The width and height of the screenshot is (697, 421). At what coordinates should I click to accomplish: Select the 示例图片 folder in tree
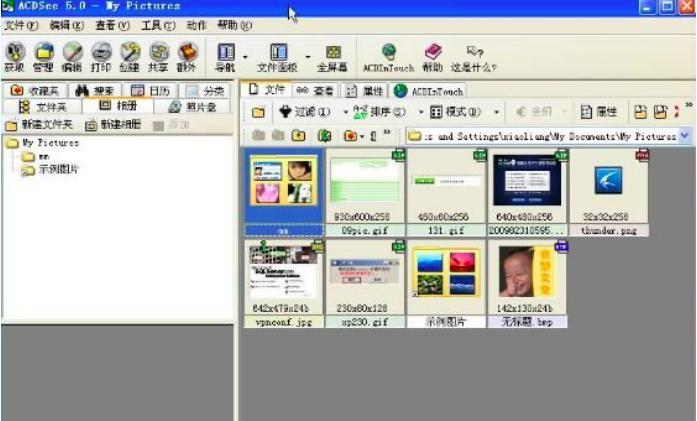tap(58, 170)
